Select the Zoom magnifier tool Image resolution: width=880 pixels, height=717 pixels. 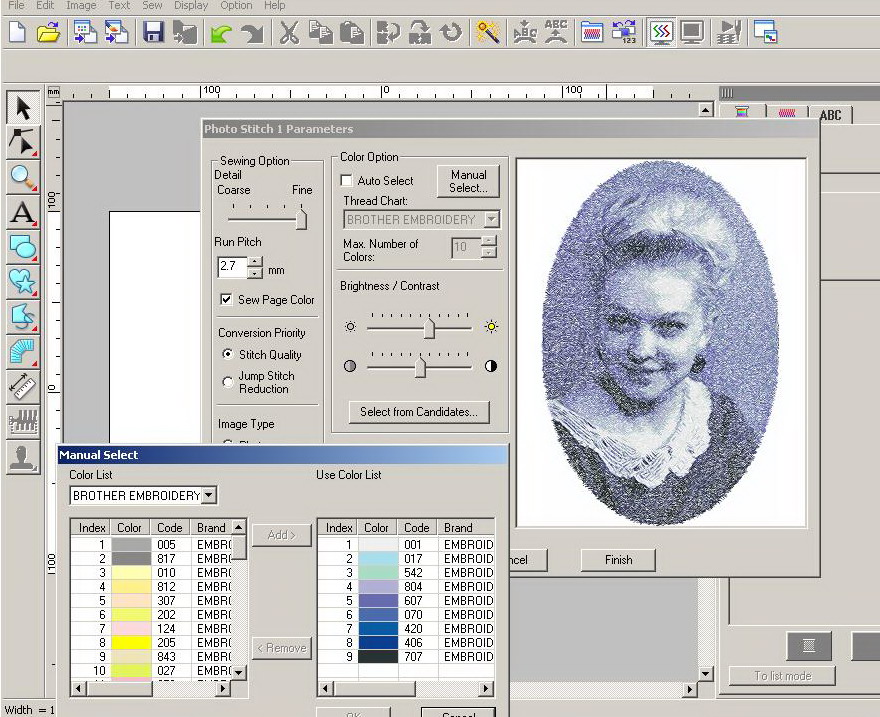[x=23, y=177]
